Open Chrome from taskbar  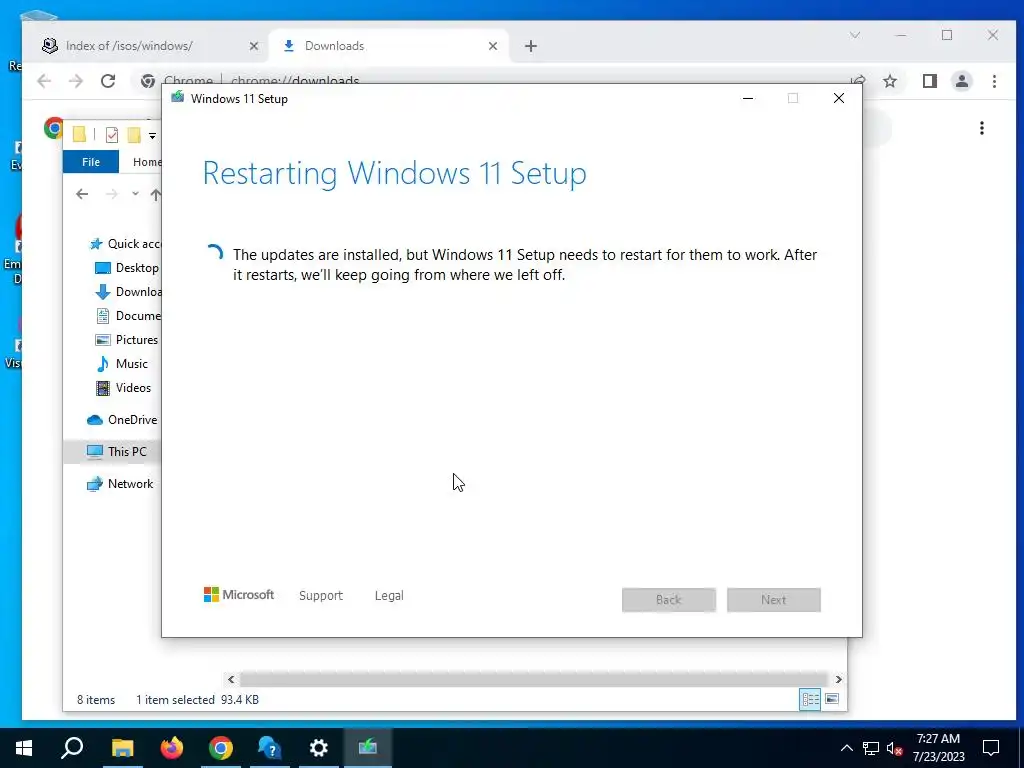tap(221, 748)
